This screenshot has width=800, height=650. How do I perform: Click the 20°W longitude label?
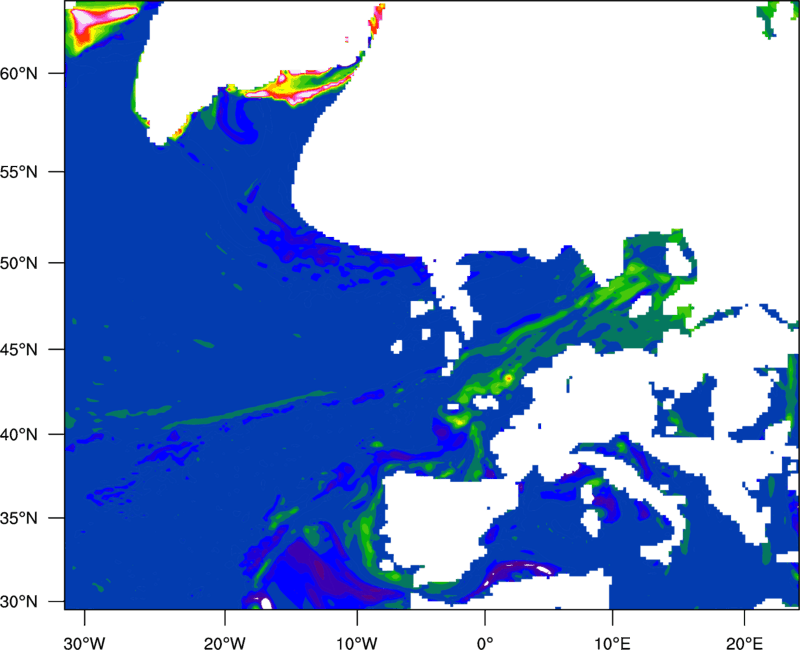tap(224, 643)
